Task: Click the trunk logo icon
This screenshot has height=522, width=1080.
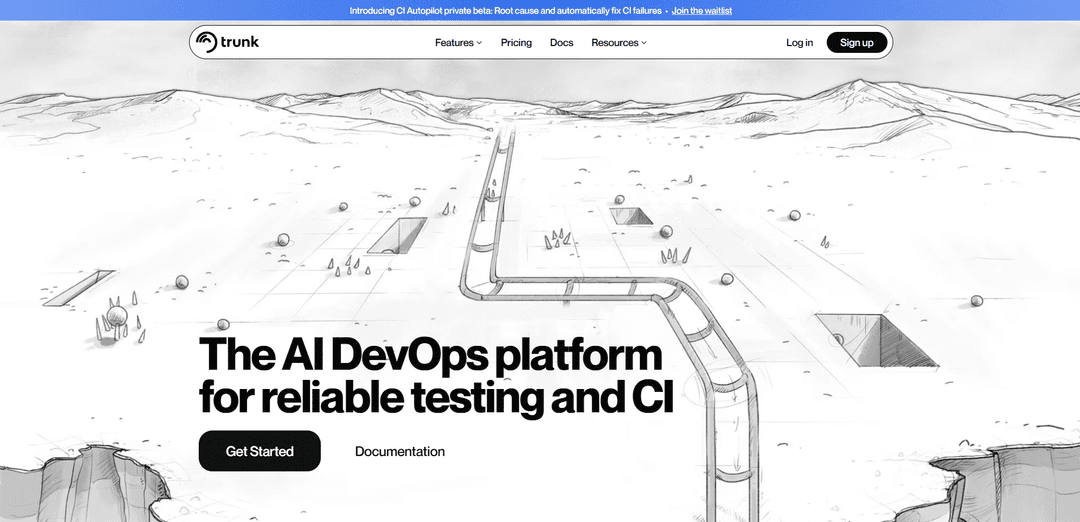Action: [x=206, y=42]
